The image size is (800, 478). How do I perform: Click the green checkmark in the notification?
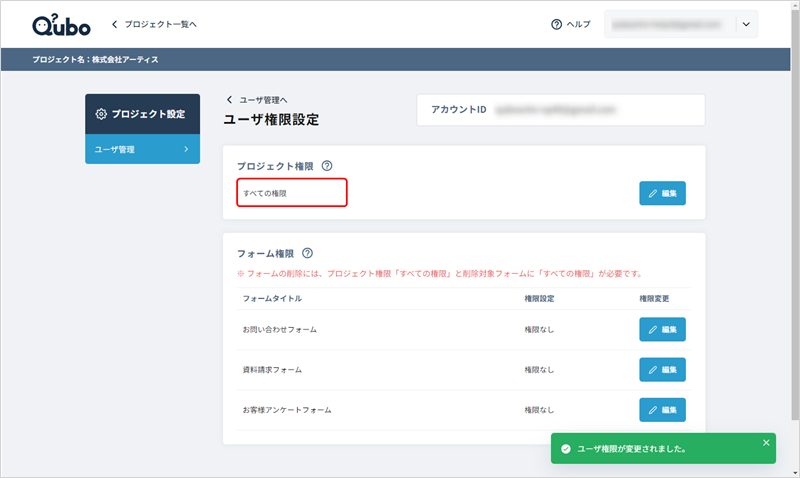(566, 449)
